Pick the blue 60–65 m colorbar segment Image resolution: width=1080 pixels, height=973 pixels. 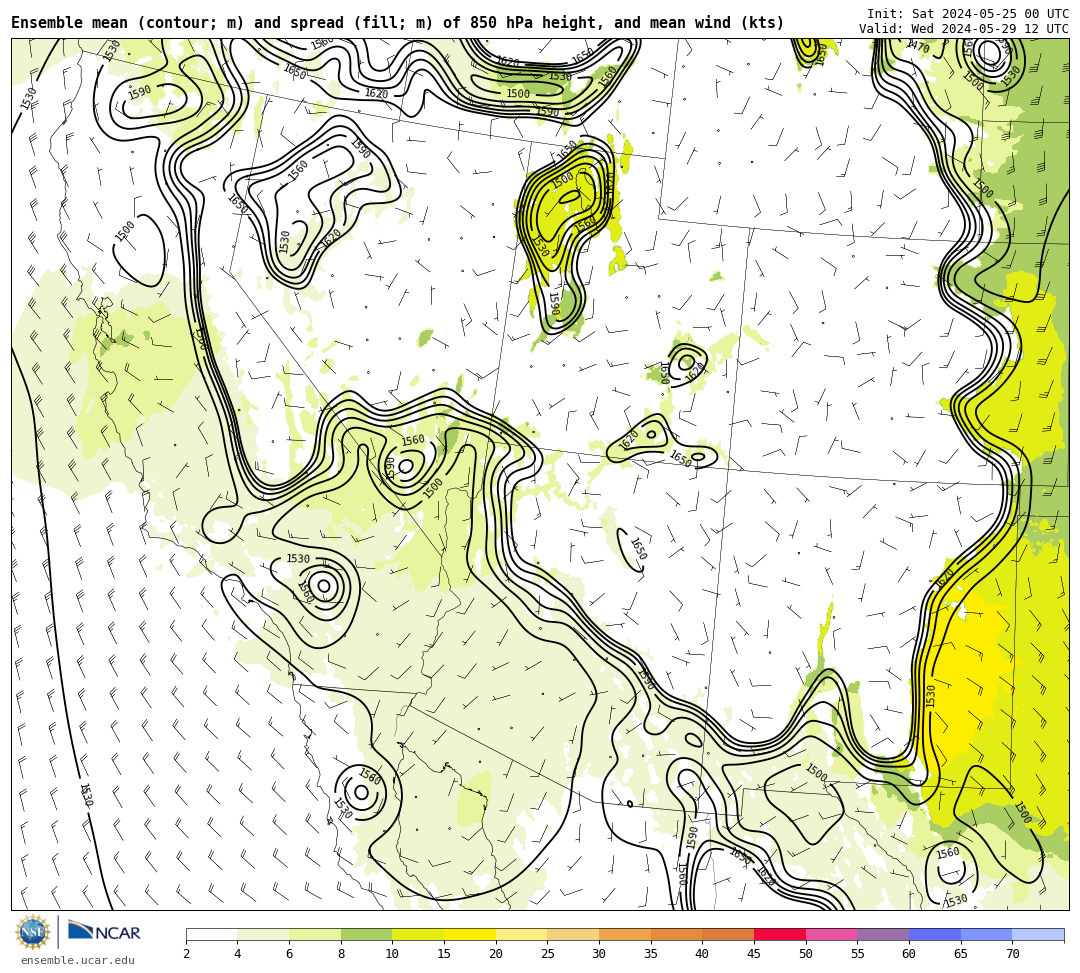(x=935, y=934)
